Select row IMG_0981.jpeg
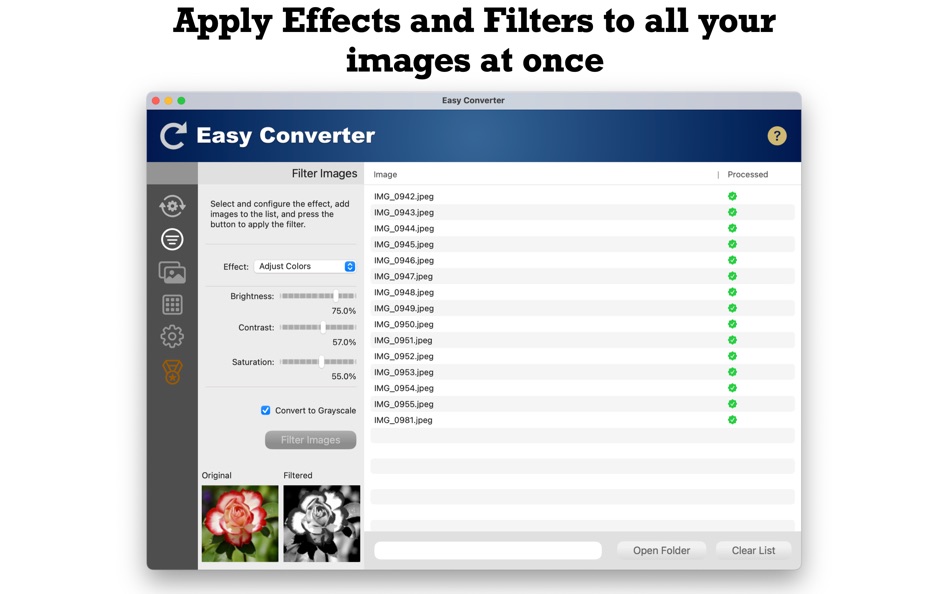 [582, 420]
